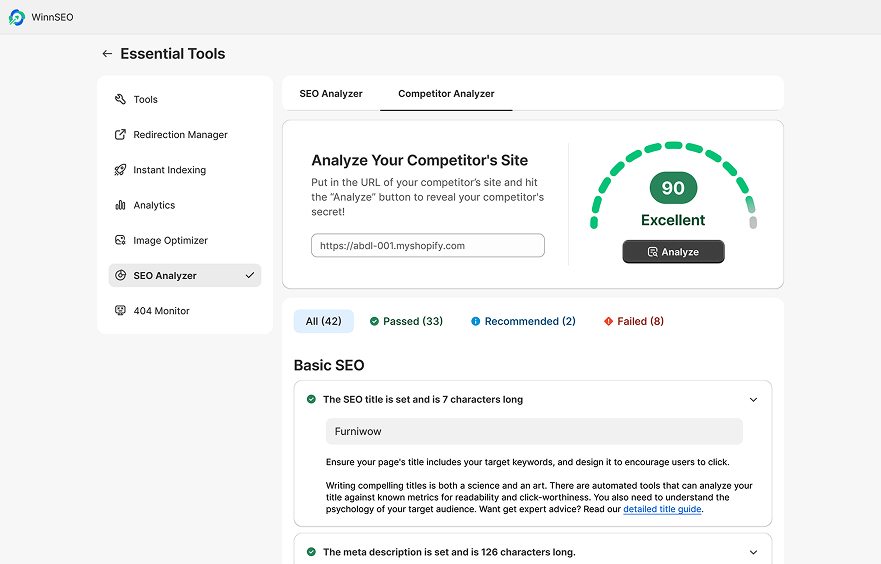
Task: Open Redirection Manager in the sidebar
Action: coord(185,135)
